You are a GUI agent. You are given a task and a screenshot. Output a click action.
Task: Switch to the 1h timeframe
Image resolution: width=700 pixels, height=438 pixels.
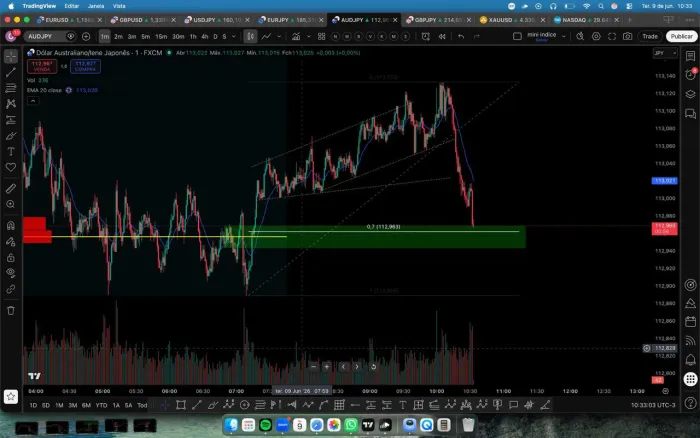coord(193,36)
